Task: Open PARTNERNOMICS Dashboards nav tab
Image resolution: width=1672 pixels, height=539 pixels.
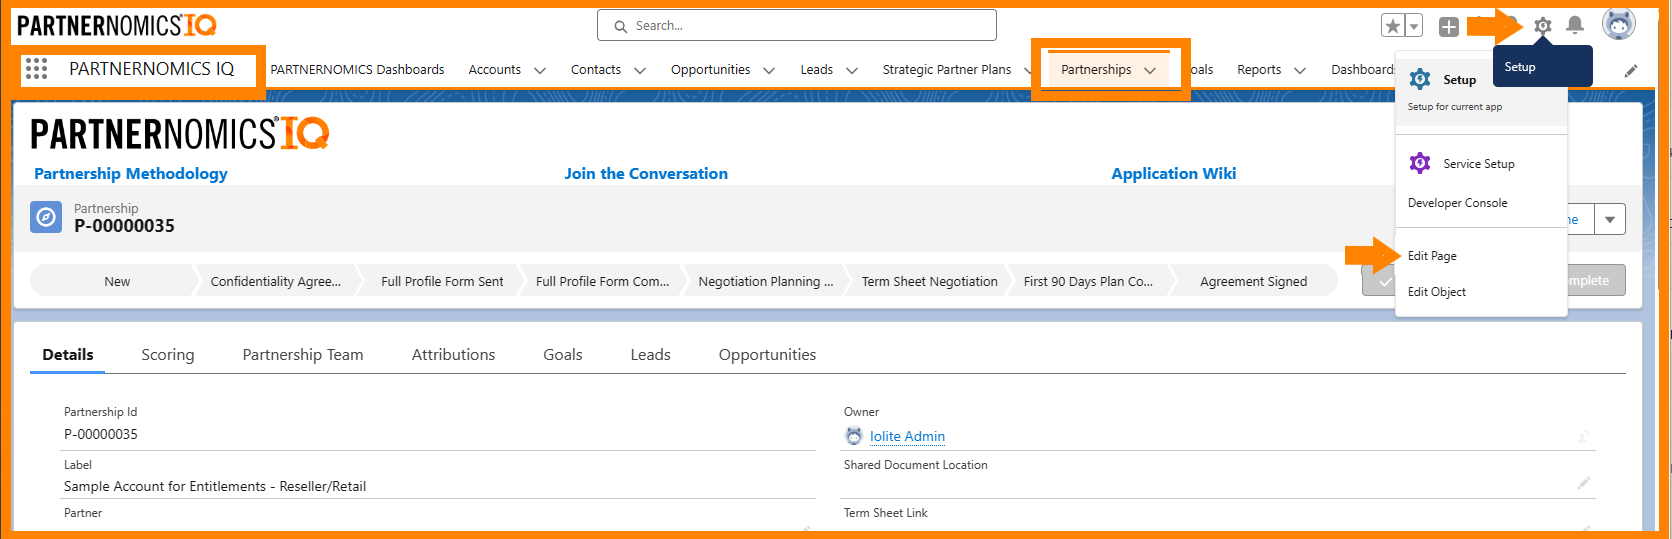Action: tap(357, 70)
